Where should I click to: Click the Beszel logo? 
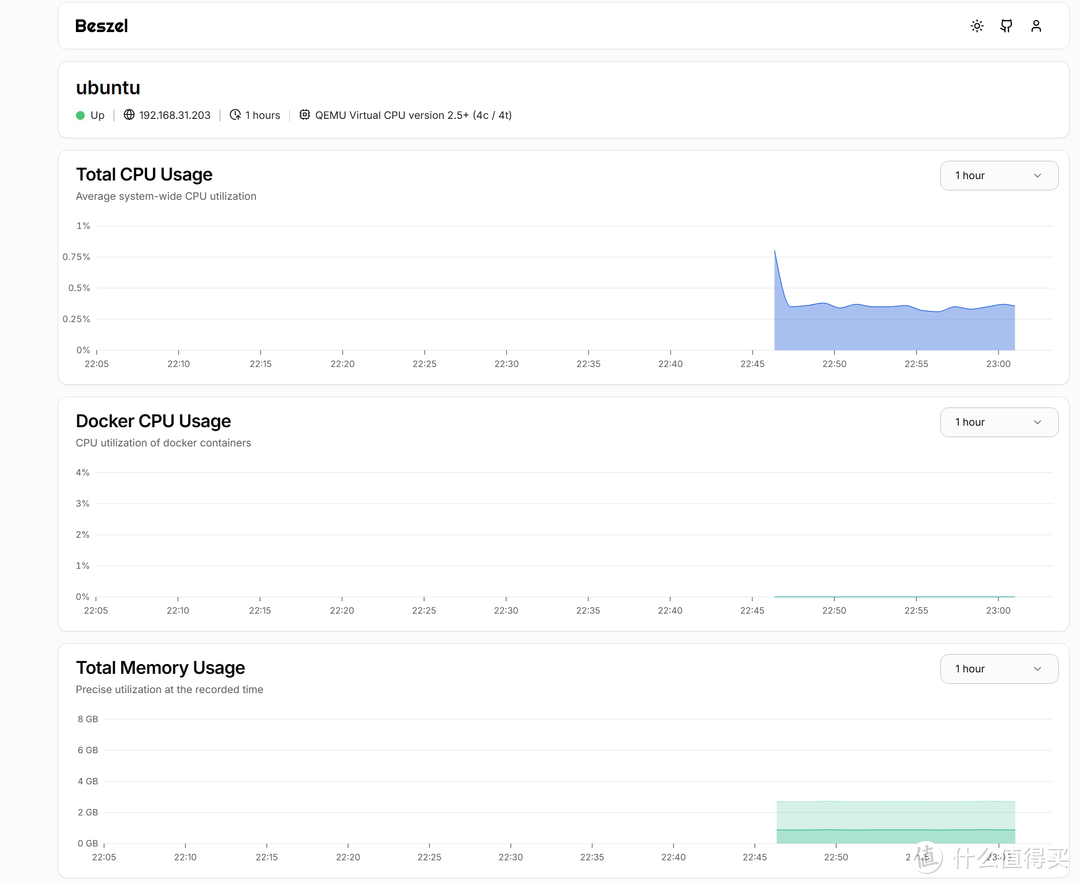click(x=102, y=26)
